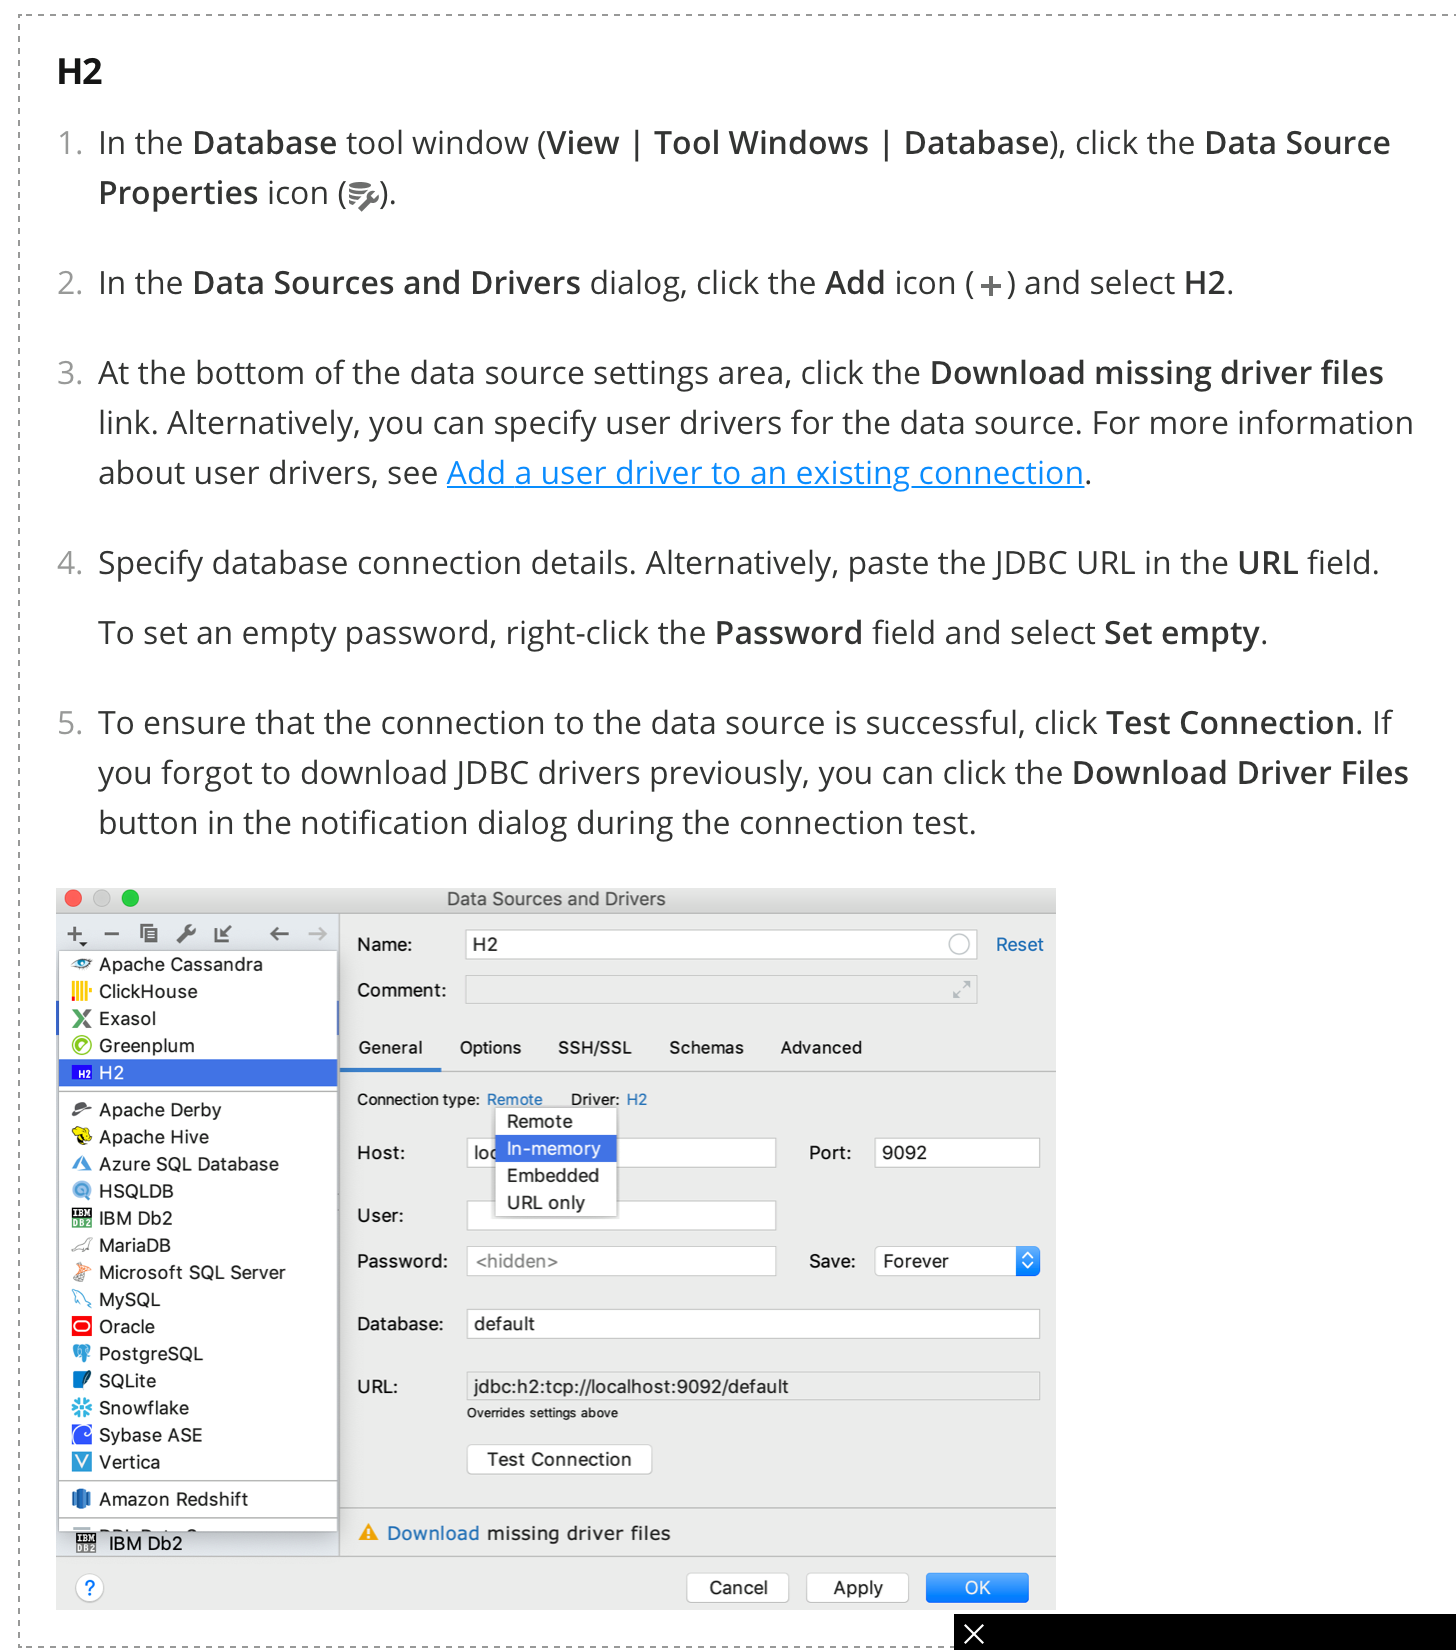Select MariaDB in the list
1456x1650 pixels.
(x=198, y=1245)
